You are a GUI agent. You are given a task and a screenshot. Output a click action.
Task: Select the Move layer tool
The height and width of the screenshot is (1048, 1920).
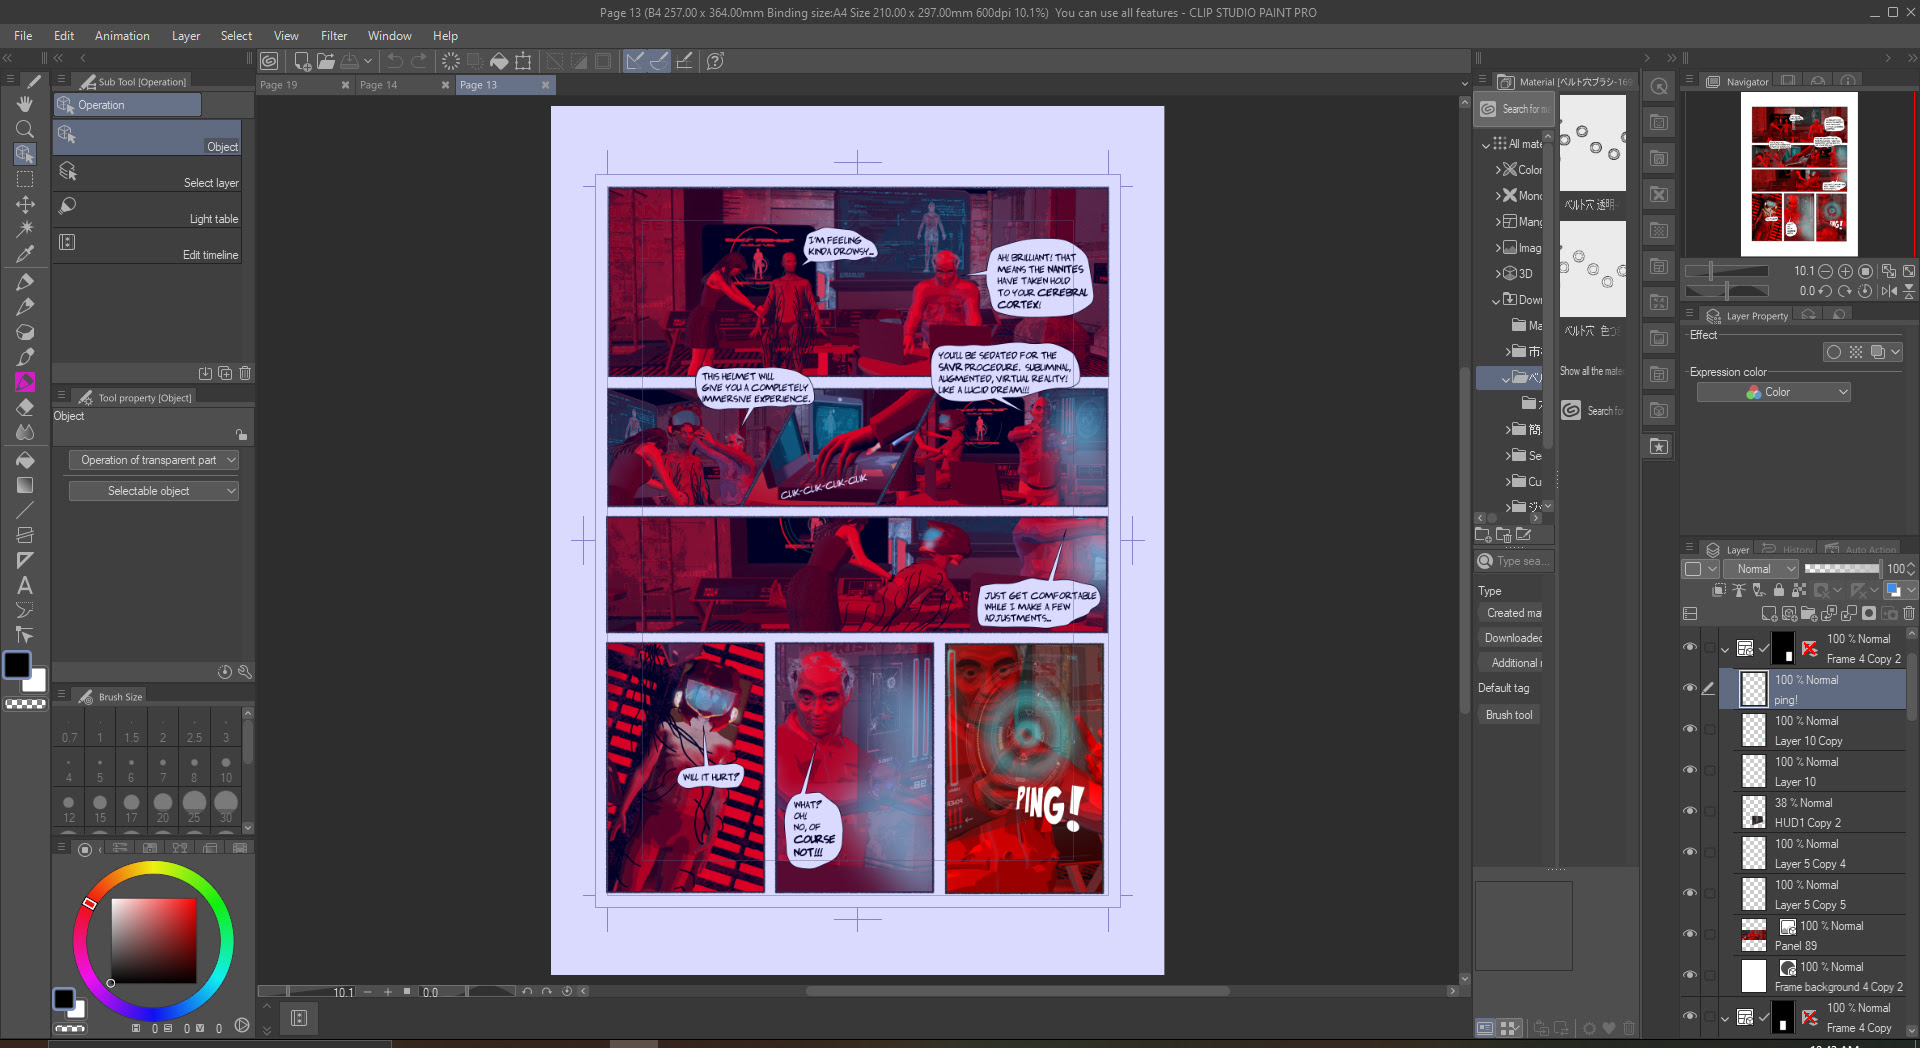(x=25, y=204)
